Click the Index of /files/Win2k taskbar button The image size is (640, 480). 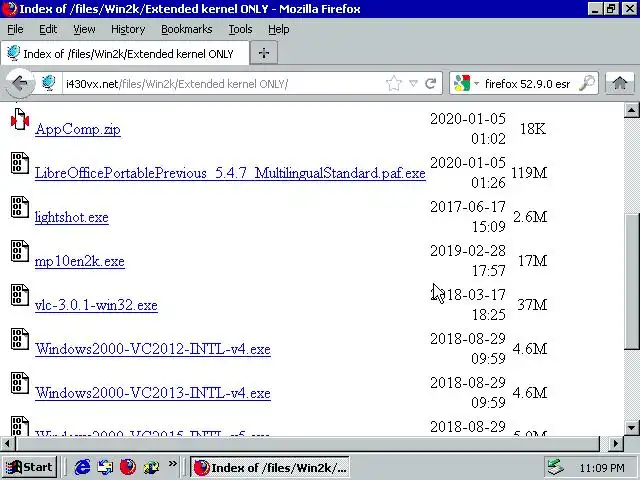point(270,467)
